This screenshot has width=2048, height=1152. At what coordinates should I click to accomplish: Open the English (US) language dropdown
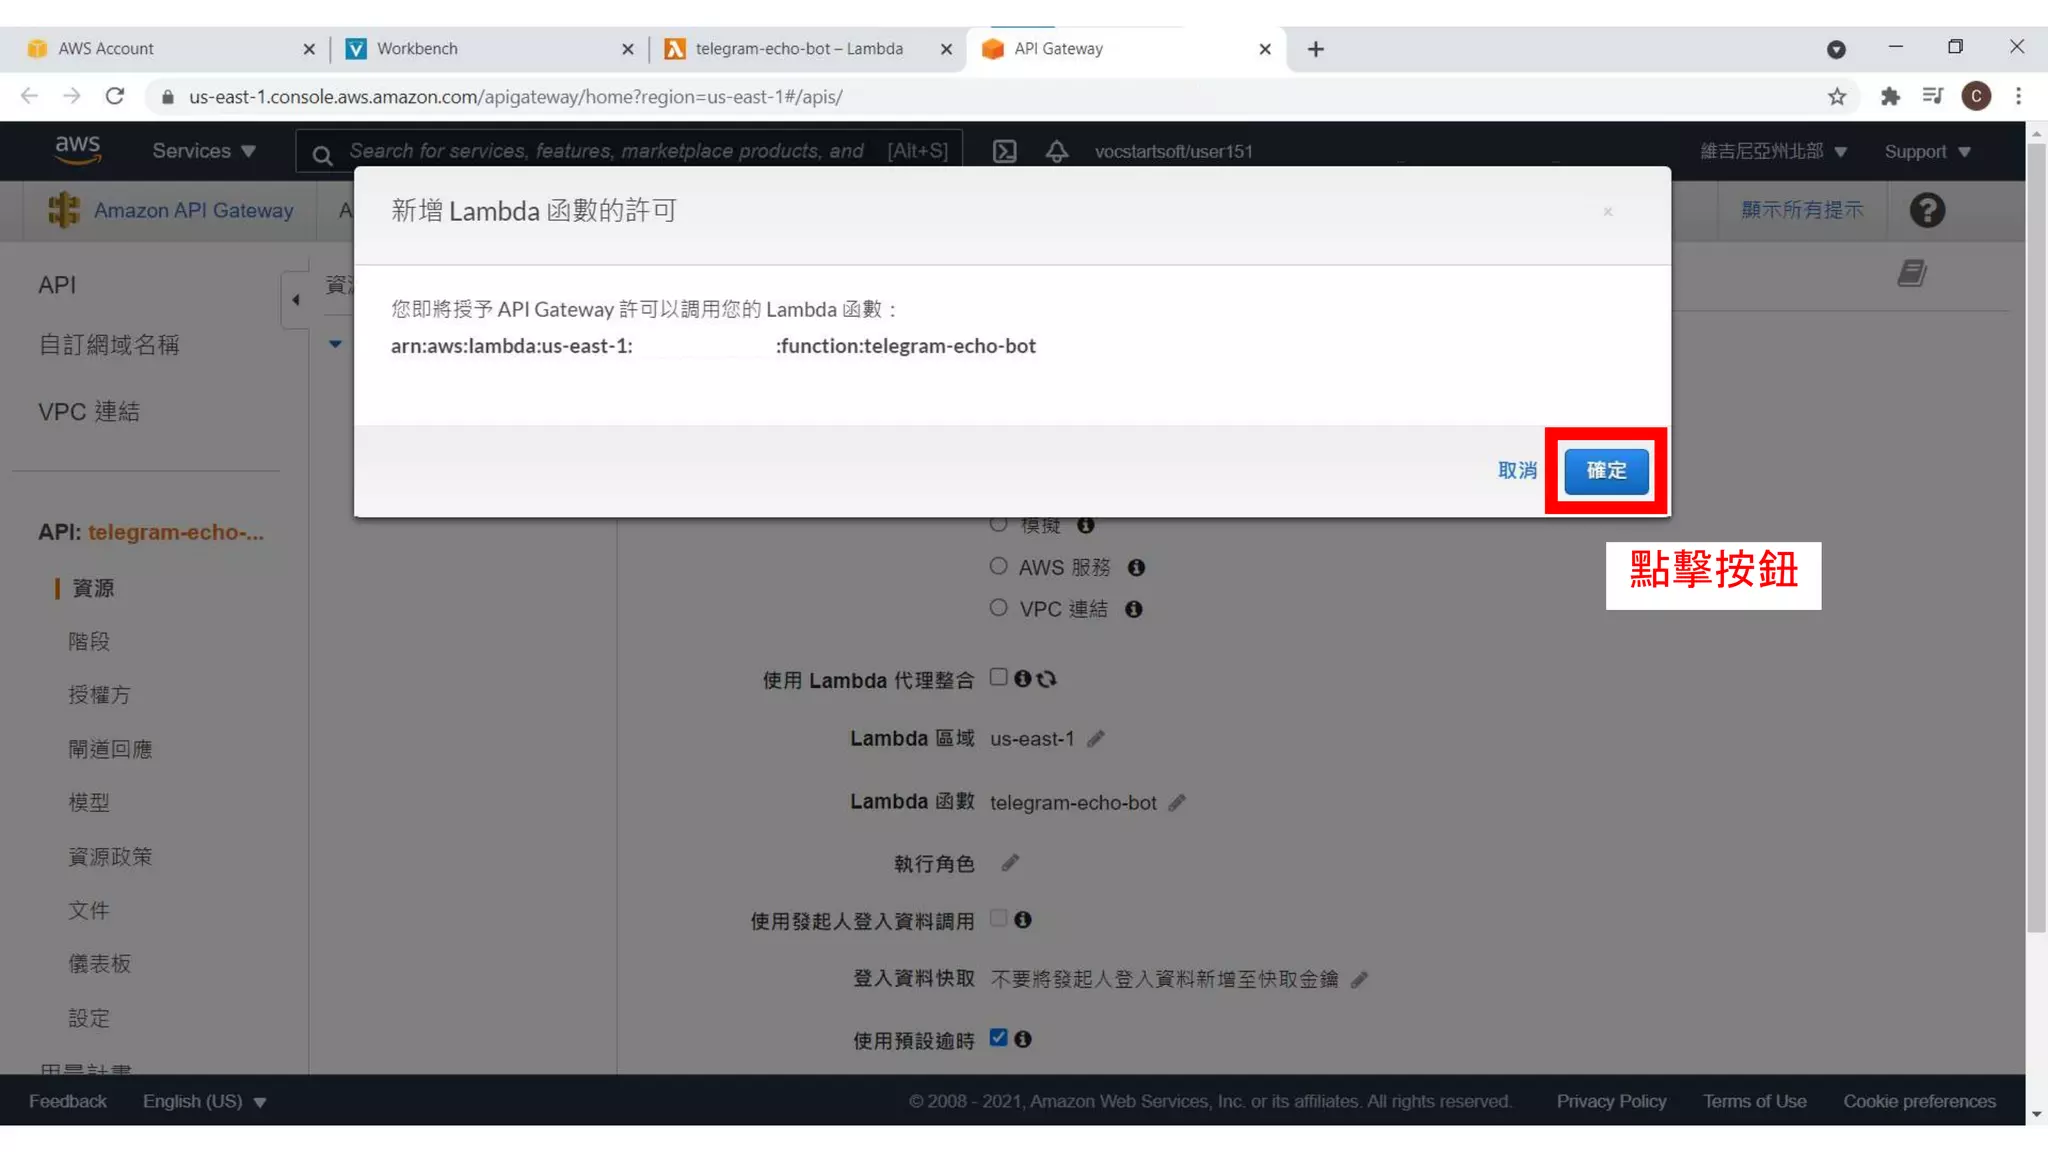click(x=204, y=1101)
